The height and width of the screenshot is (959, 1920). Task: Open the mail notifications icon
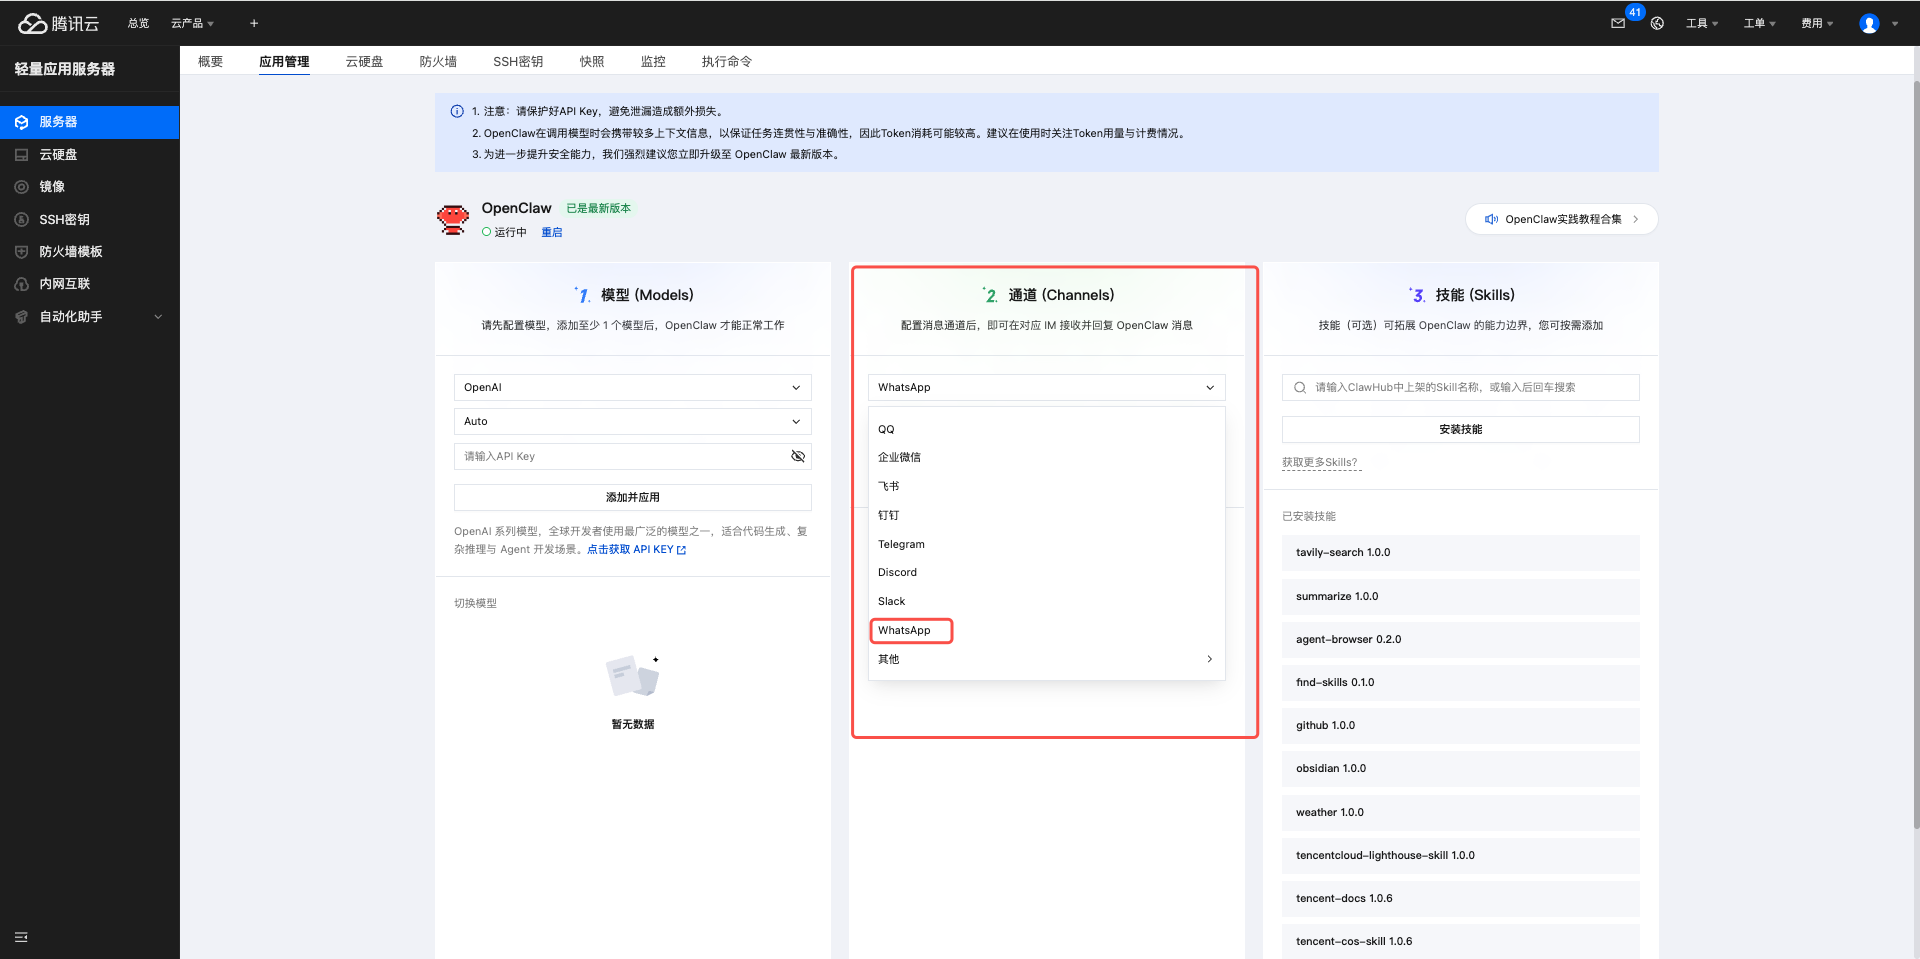1617,23
